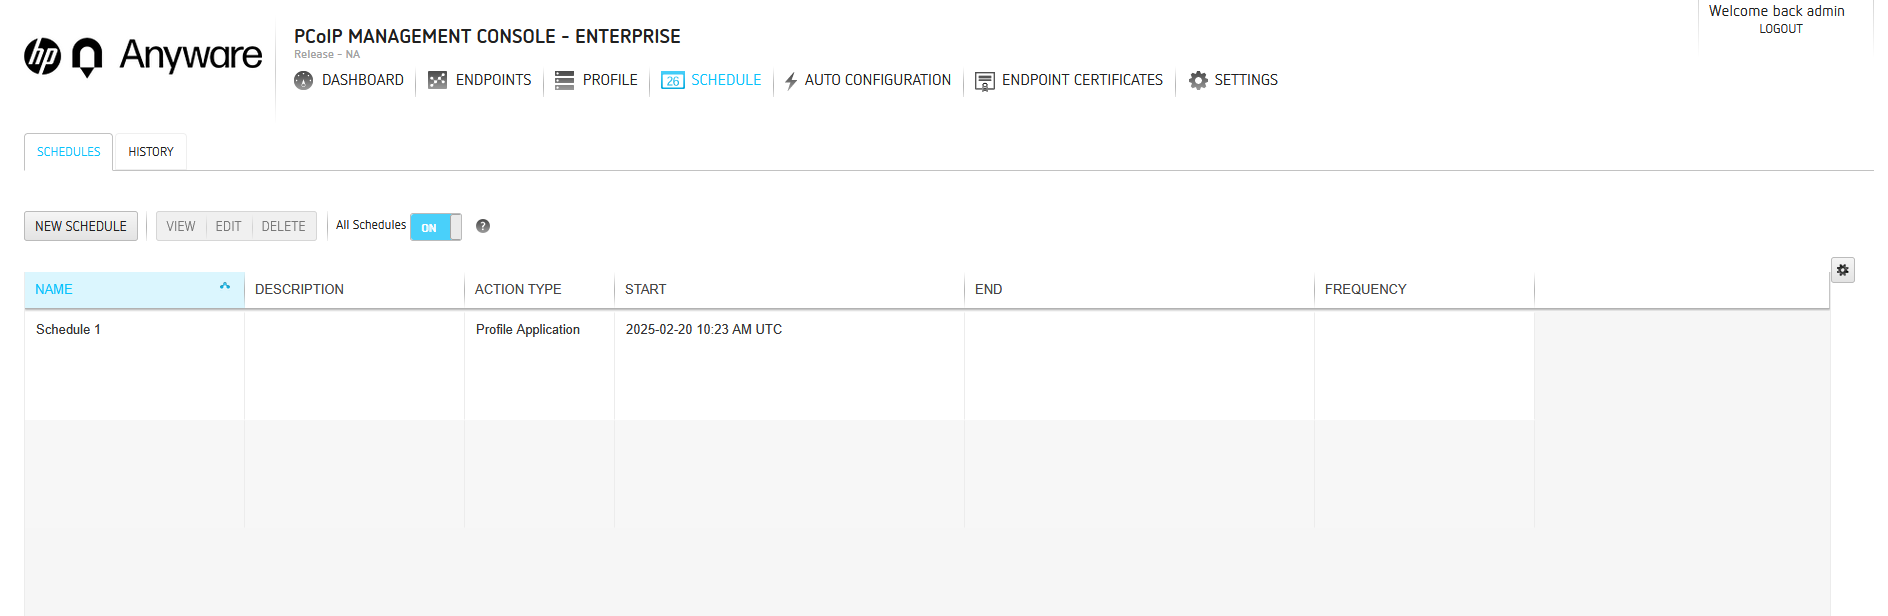
Task: Click the EDIT button
Action: (229, 226)
